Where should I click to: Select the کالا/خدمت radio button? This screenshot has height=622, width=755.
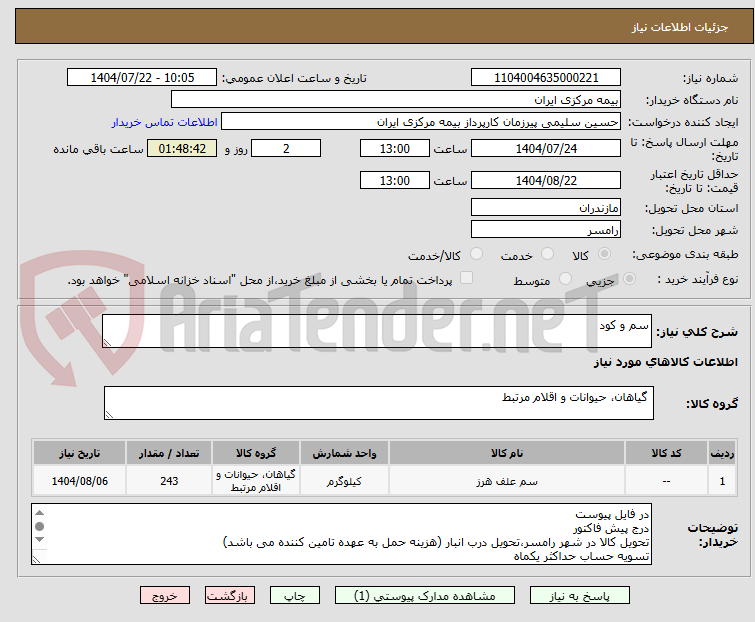click(x=476, y=254)
